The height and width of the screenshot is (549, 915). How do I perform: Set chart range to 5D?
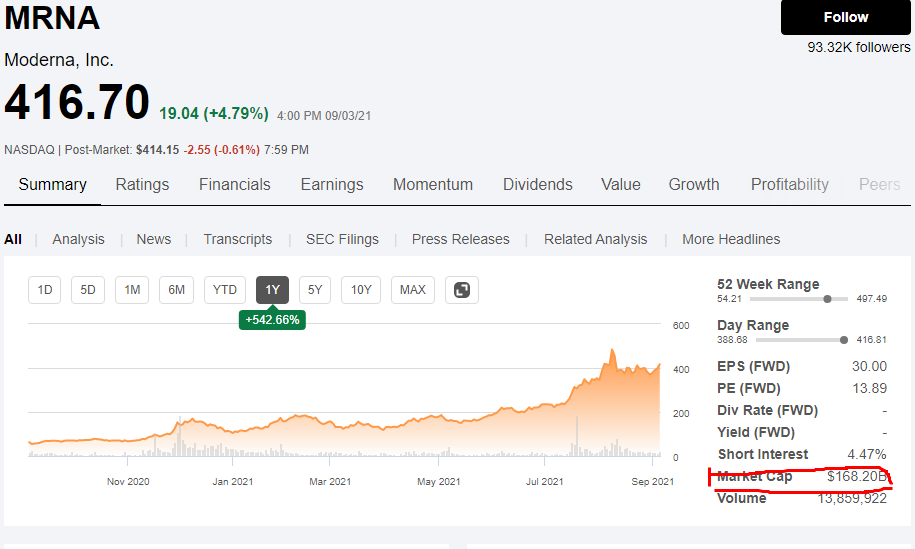88,290
